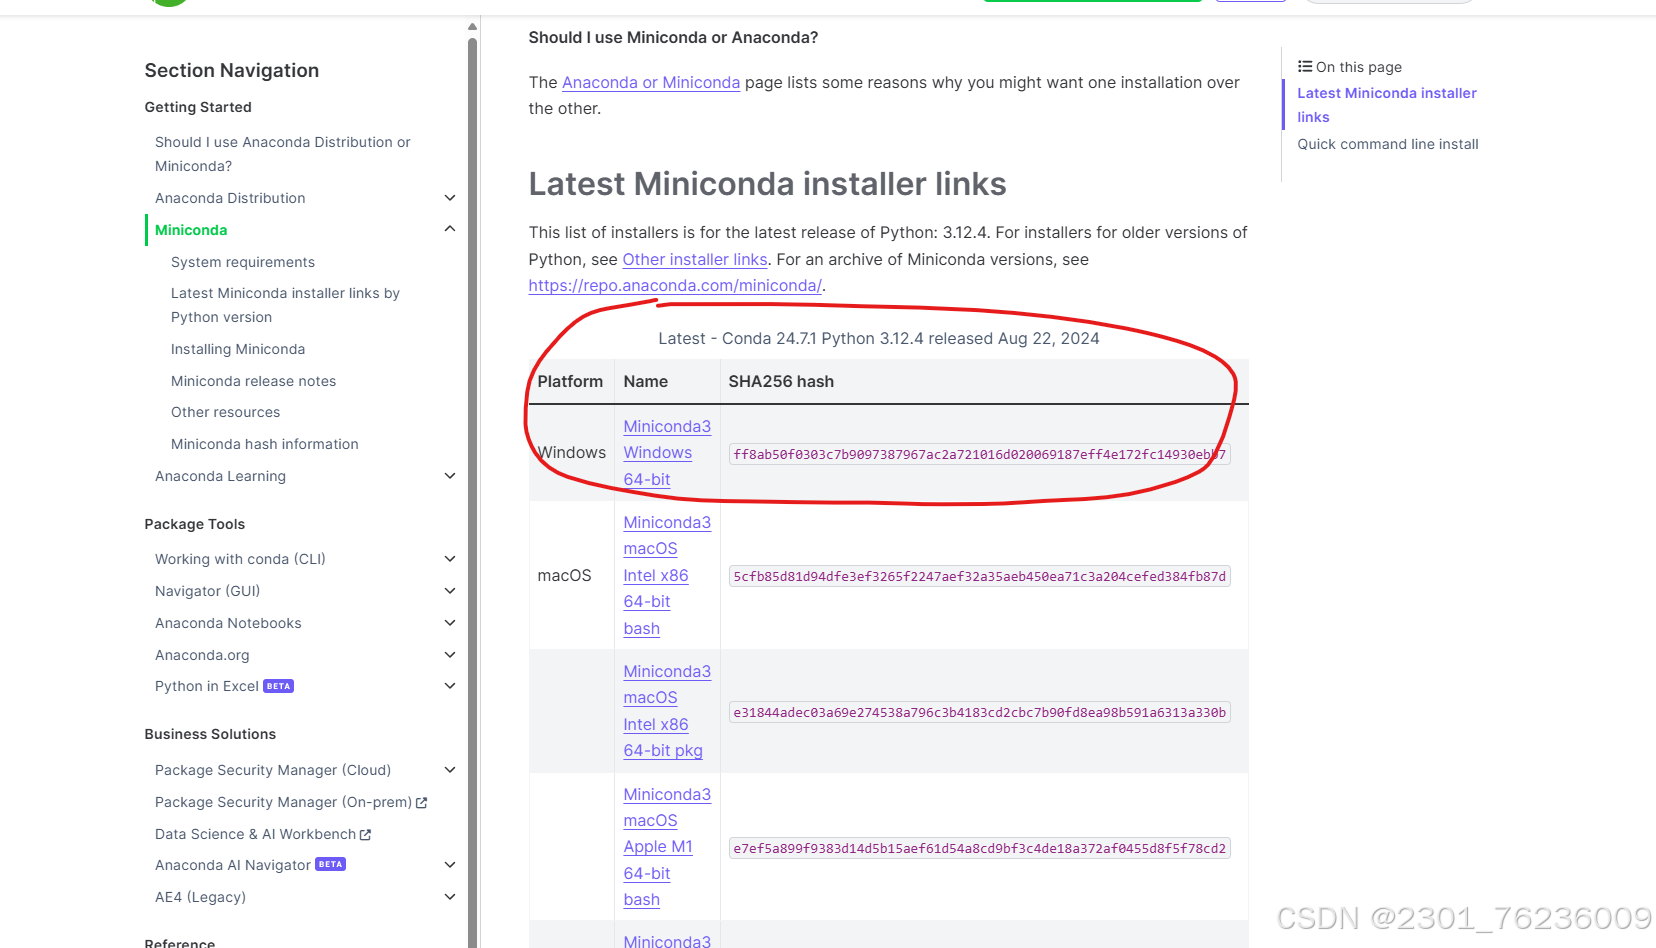Select the Anaconda Notebooks menu entry
1656x948 pixels.
[228, 622]
